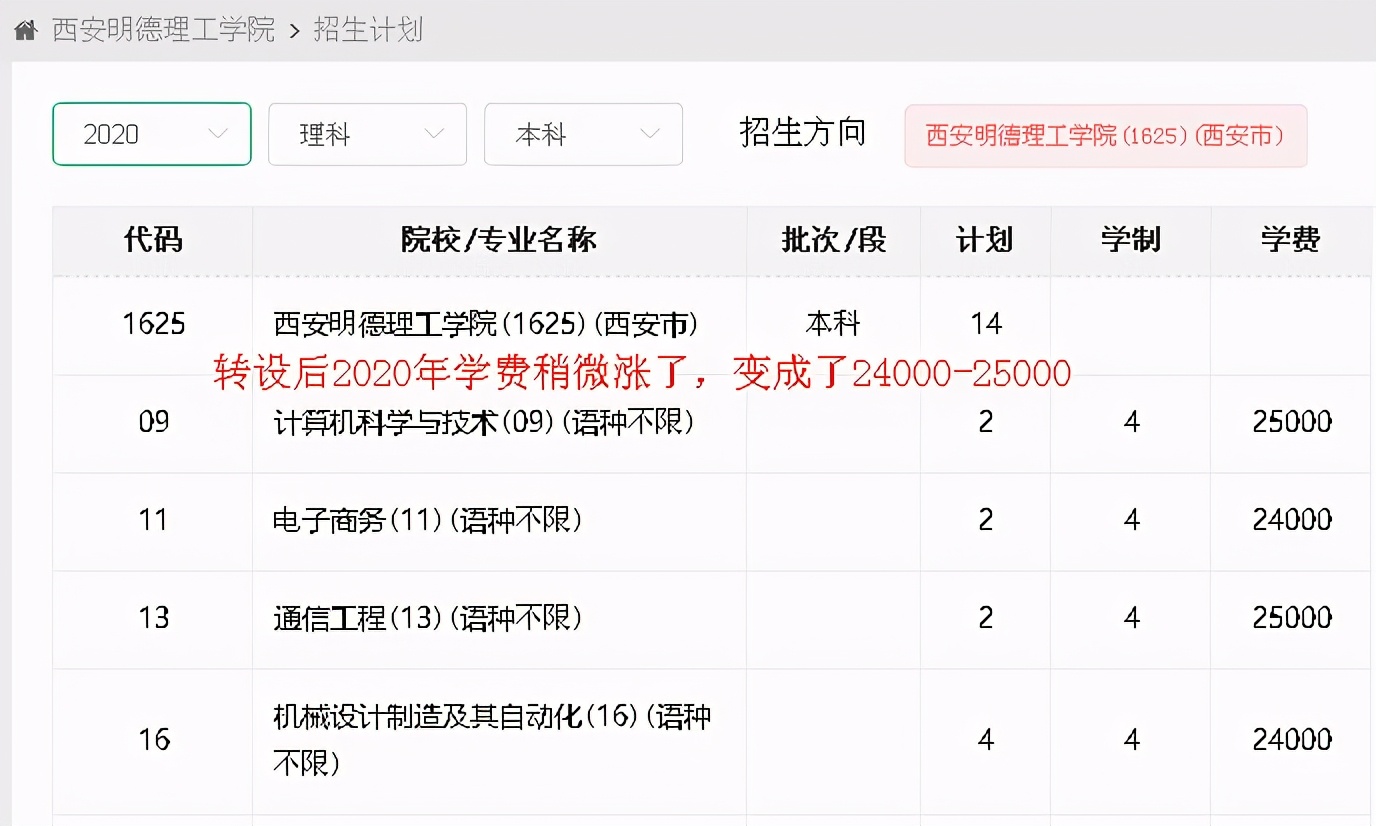Open the 2020 year dropdown
This screenshot has height=826, width=1376.
(x=151, y=134)
